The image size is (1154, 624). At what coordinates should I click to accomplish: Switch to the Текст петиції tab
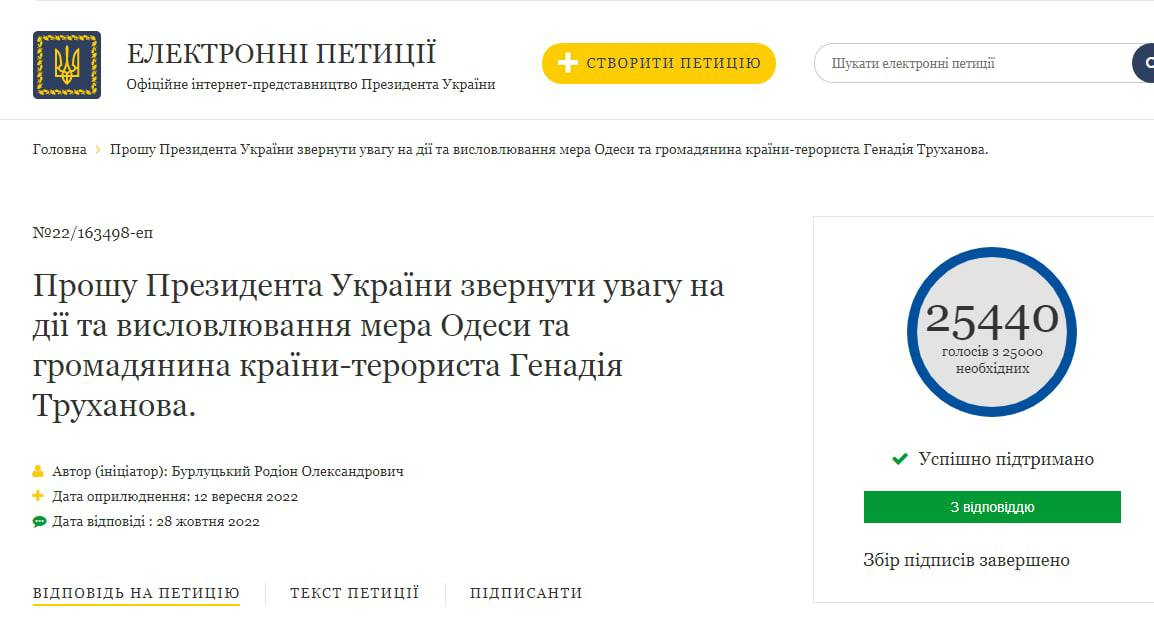point(354,593)
